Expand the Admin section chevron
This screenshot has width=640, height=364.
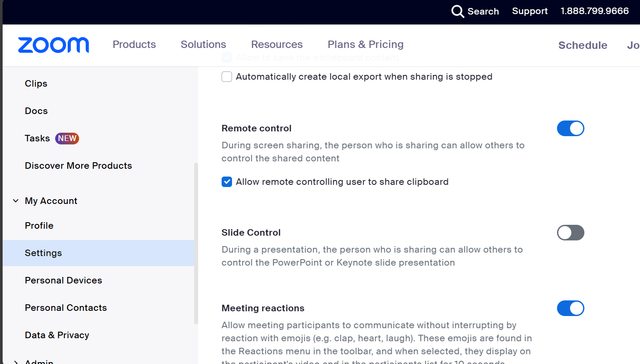(16, 362)
